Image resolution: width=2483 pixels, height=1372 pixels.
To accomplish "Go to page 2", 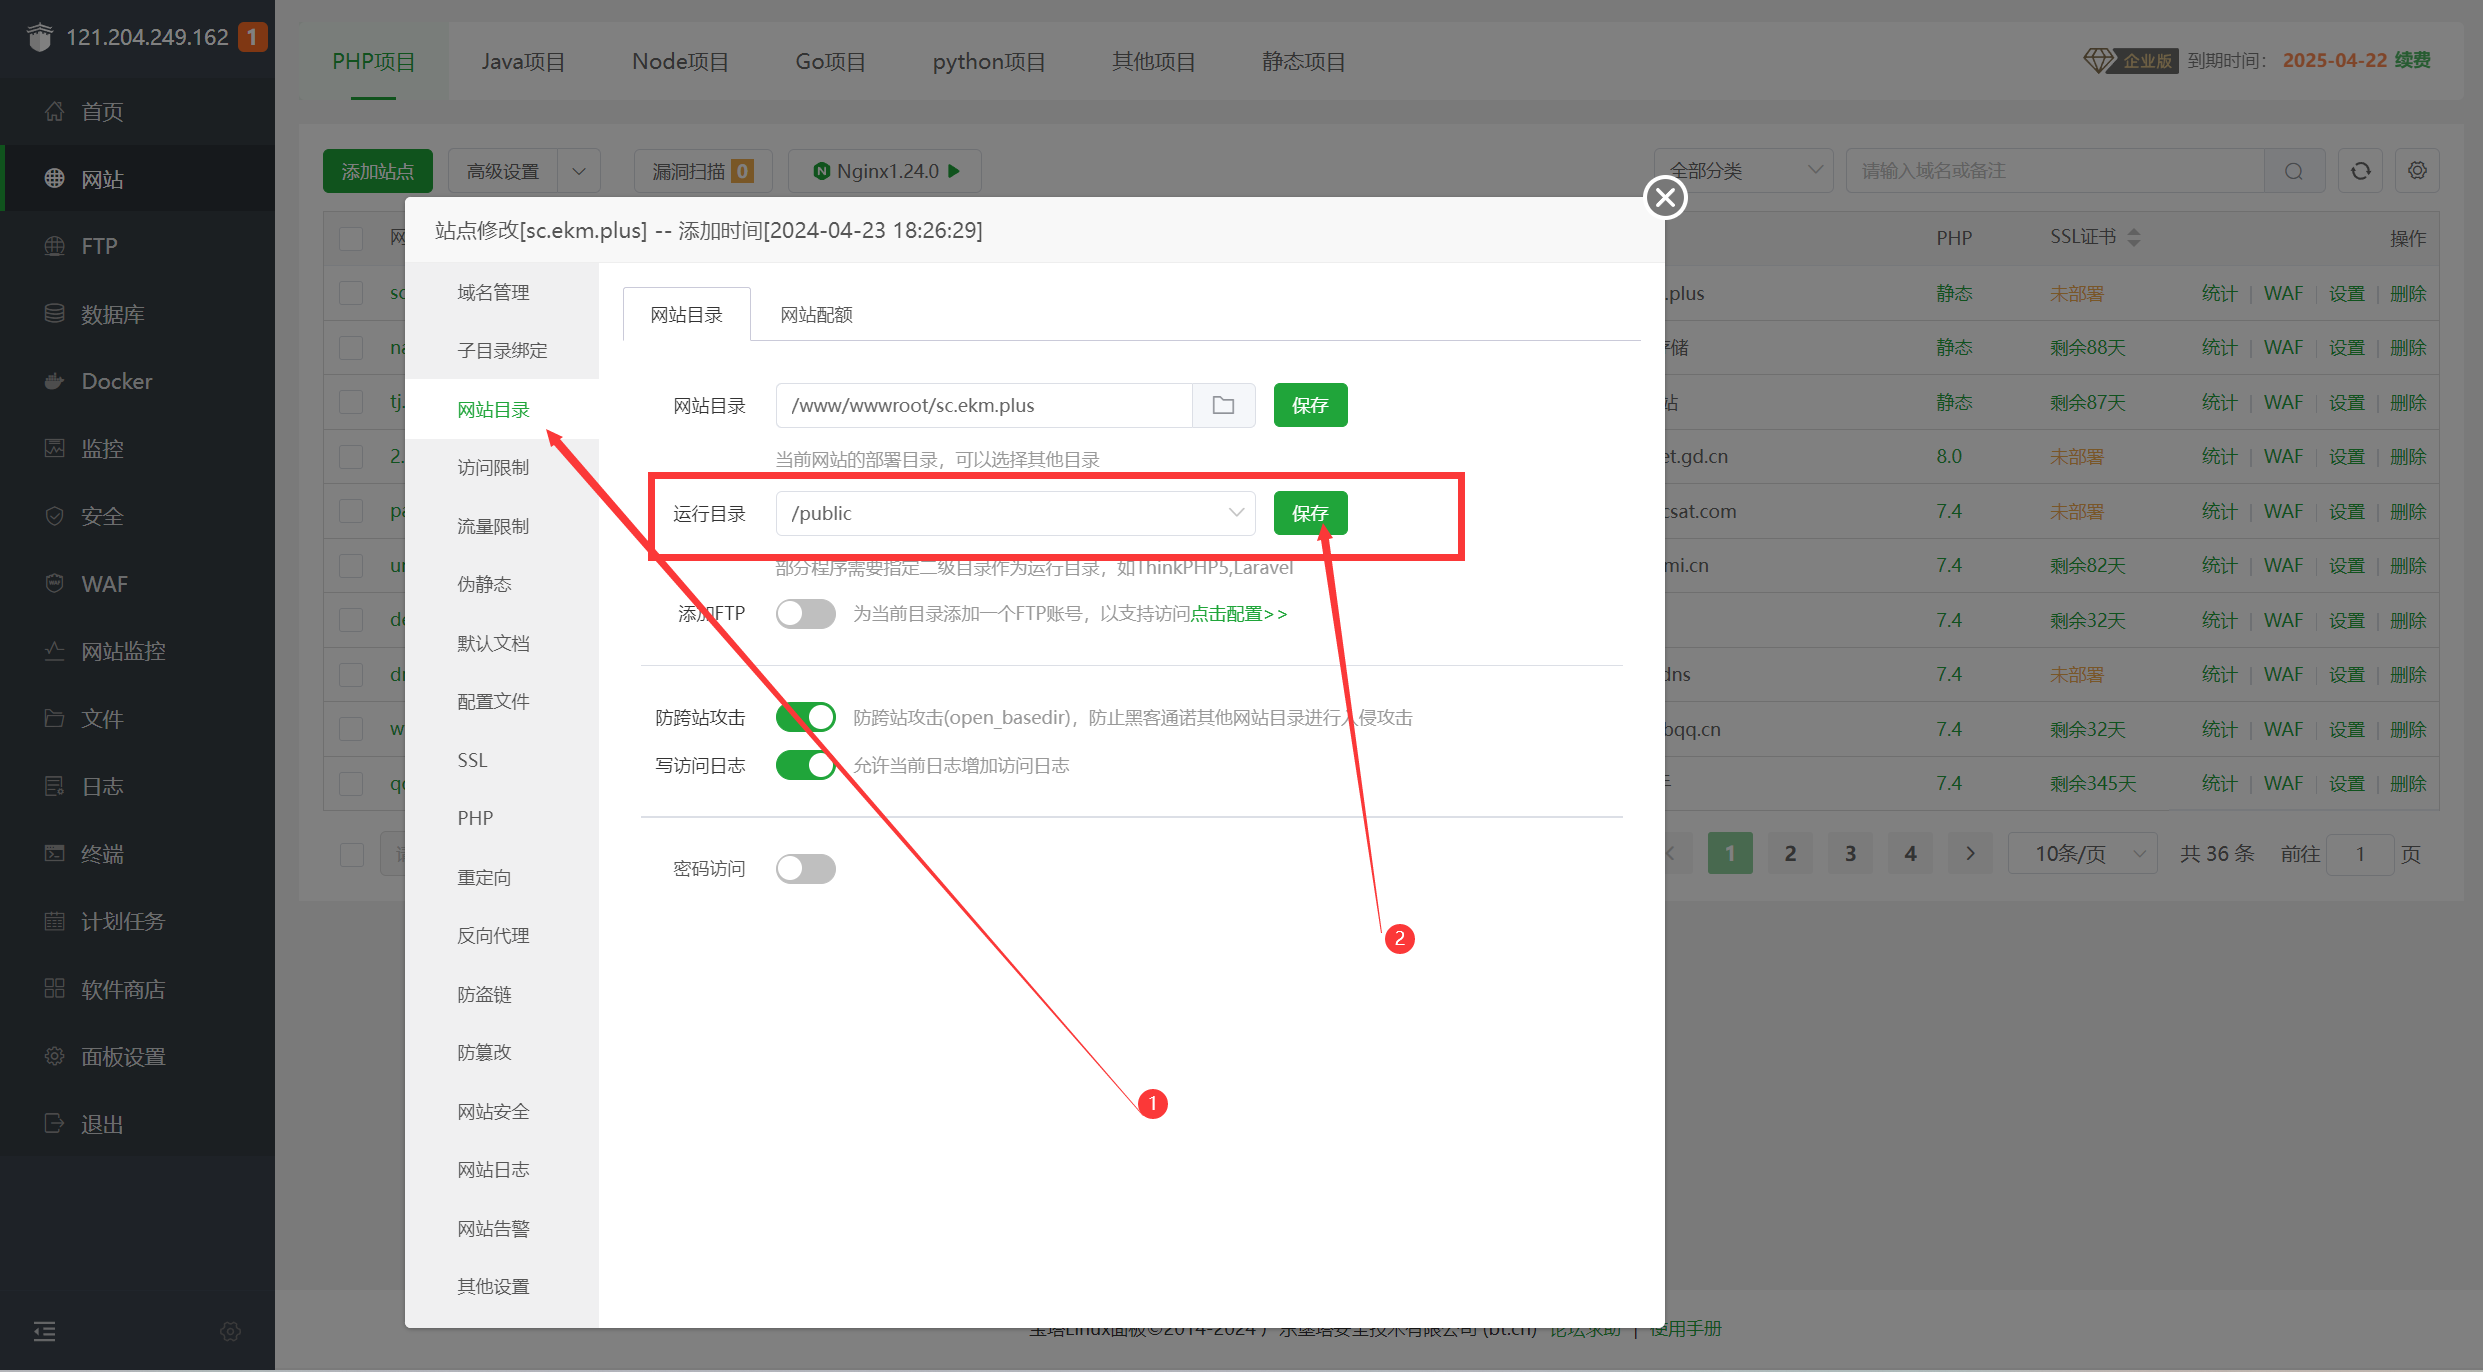I will click(1790, 854).
